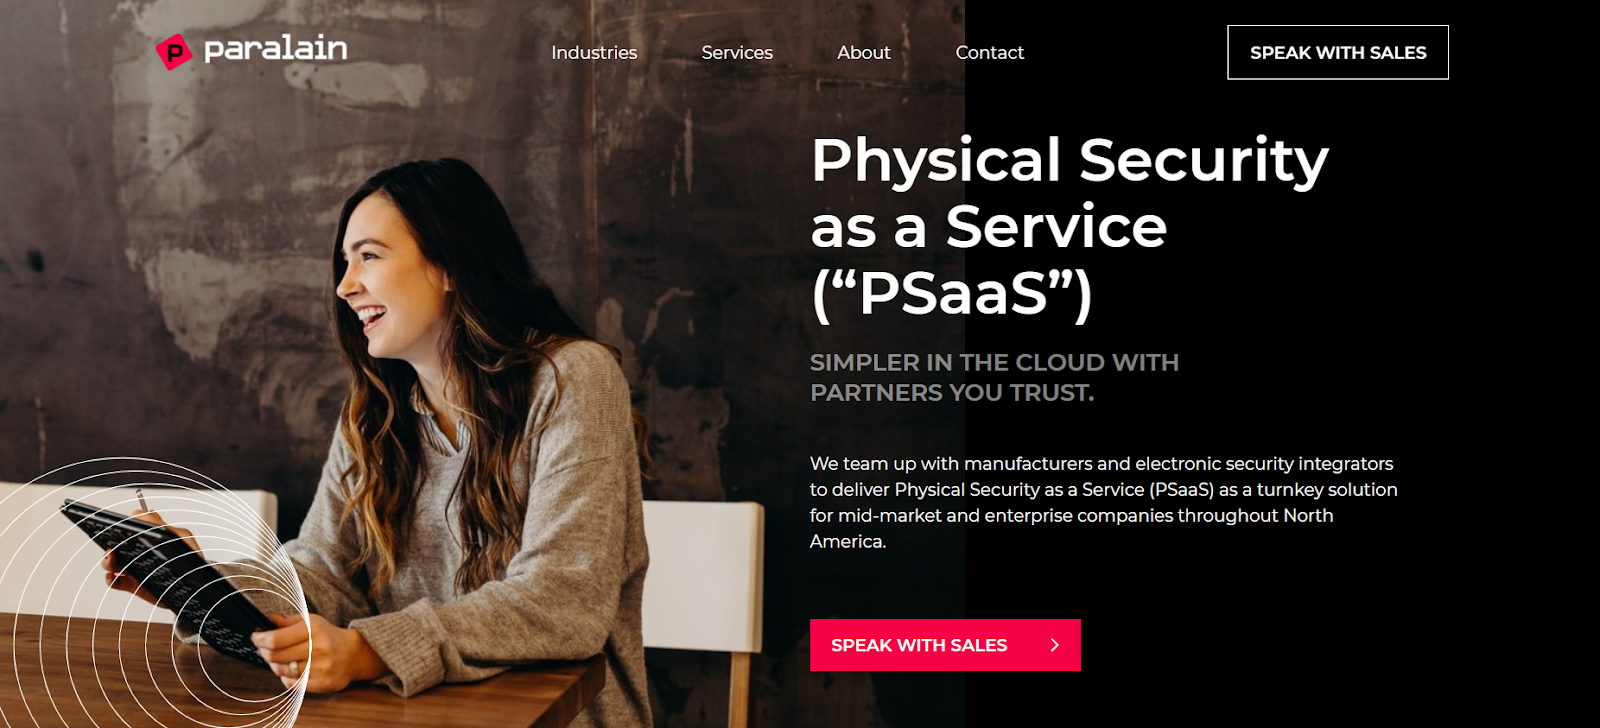Go to the About page

[863, 52]
